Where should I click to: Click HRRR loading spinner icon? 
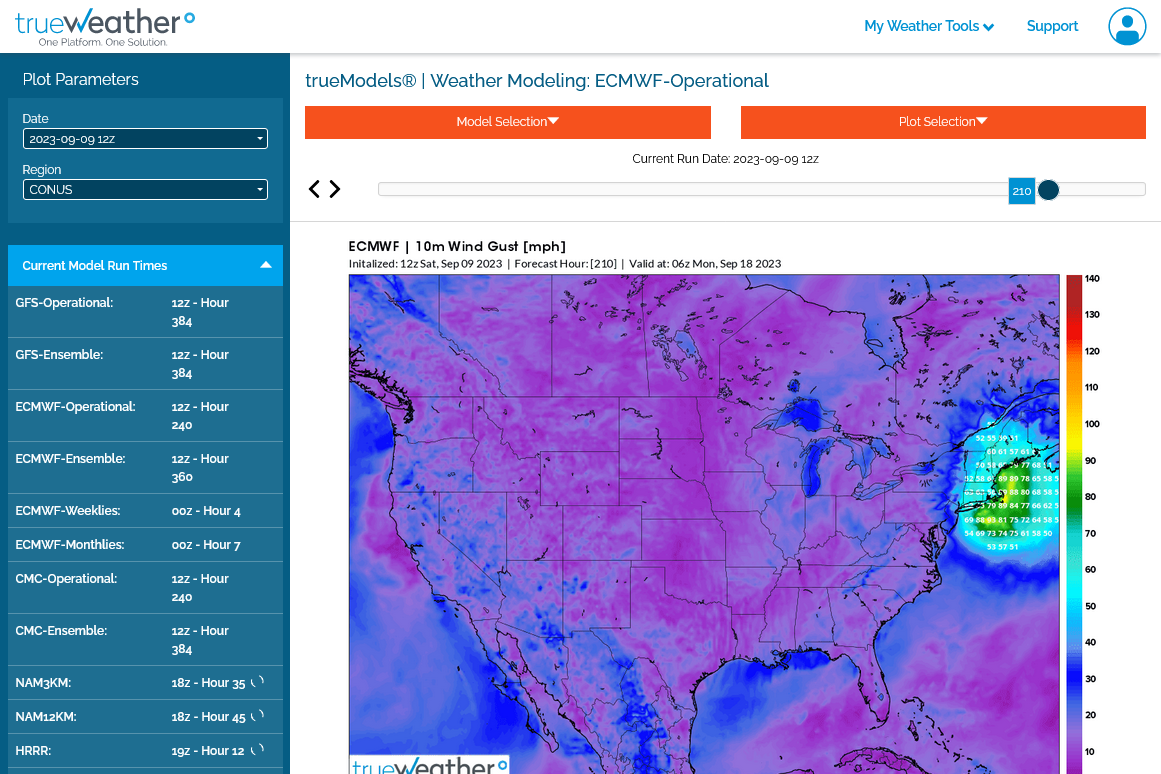pyautogui.click(x=258, y=750)
